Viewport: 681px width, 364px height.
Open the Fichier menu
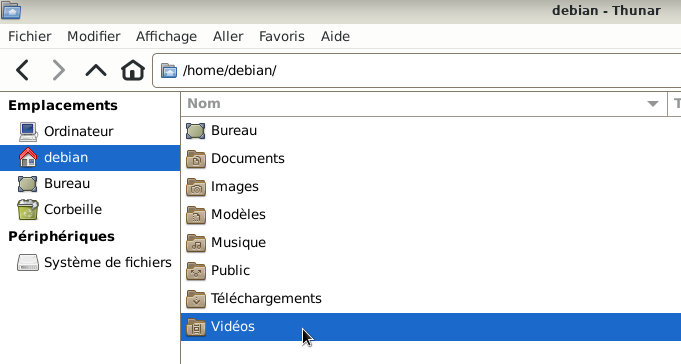[30, 36]
